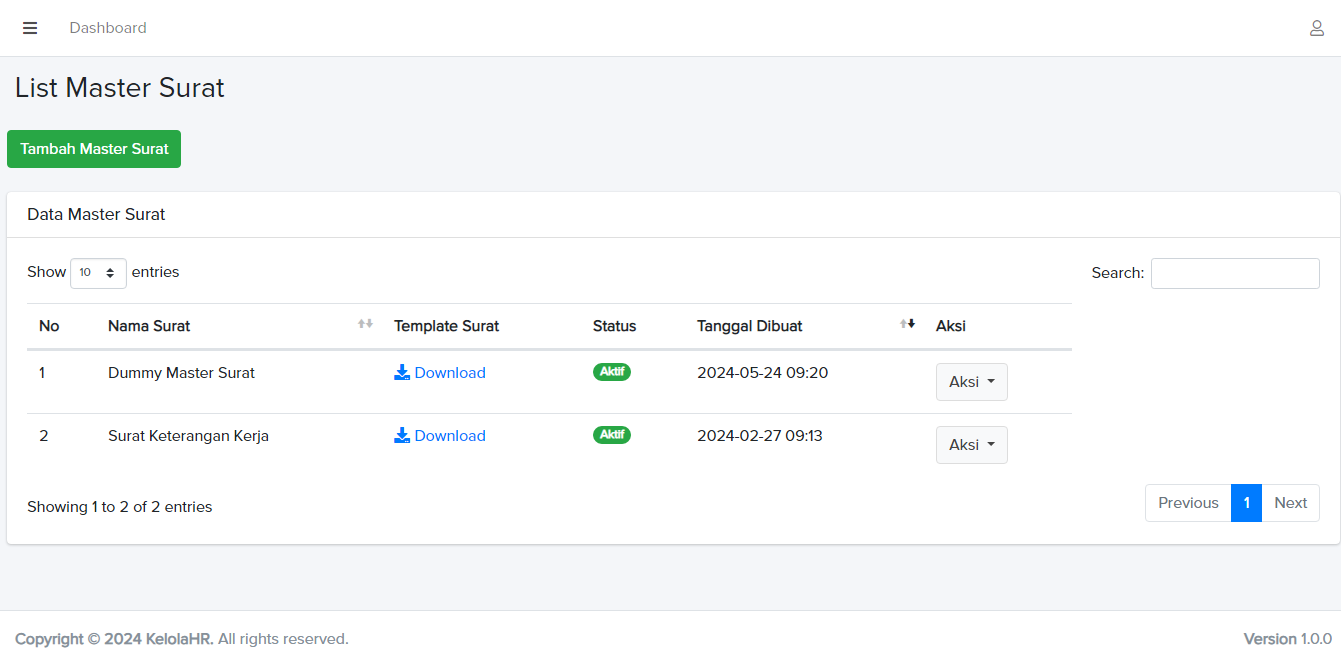Open Aksi dropdown for Surat Keterangan Kerja
The width and height of the screenshot is (1341, 667).
tap(971, 445)
